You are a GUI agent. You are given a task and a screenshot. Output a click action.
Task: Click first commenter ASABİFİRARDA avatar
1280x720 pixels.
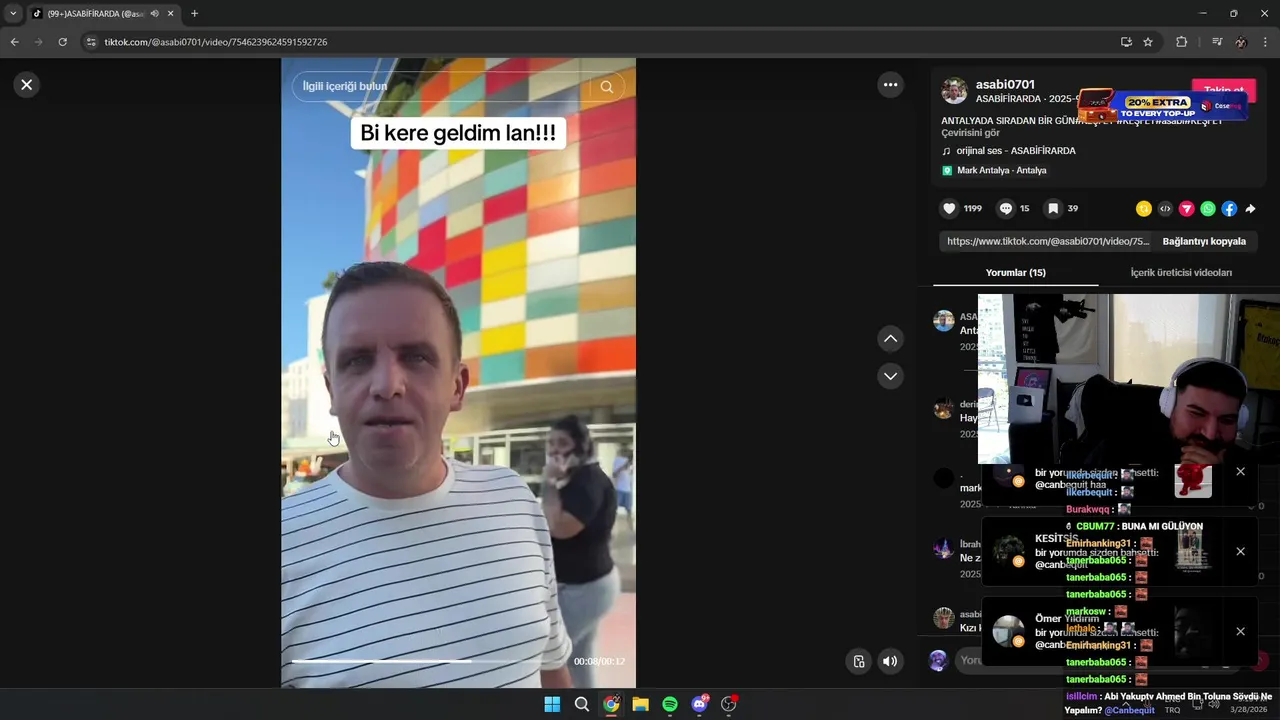(943, 320)
